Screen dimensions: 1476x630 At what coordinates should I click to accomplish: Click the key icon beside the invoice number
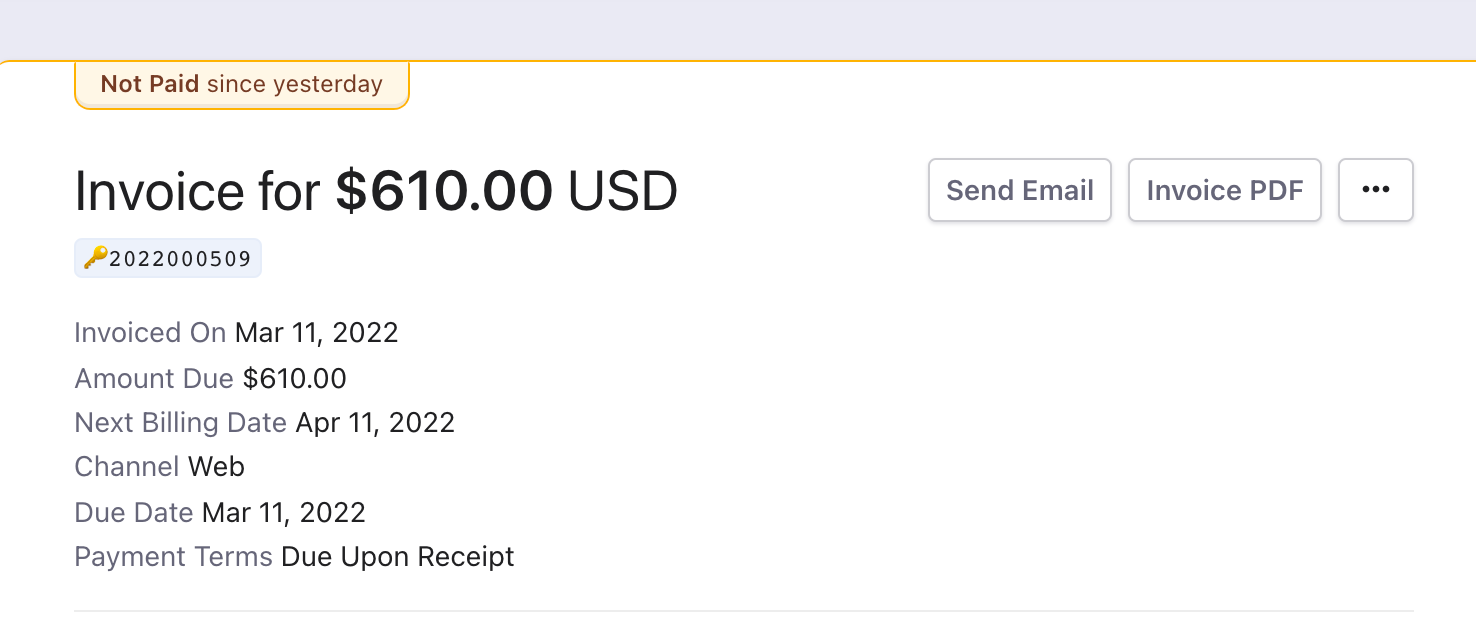click(96, 258)
